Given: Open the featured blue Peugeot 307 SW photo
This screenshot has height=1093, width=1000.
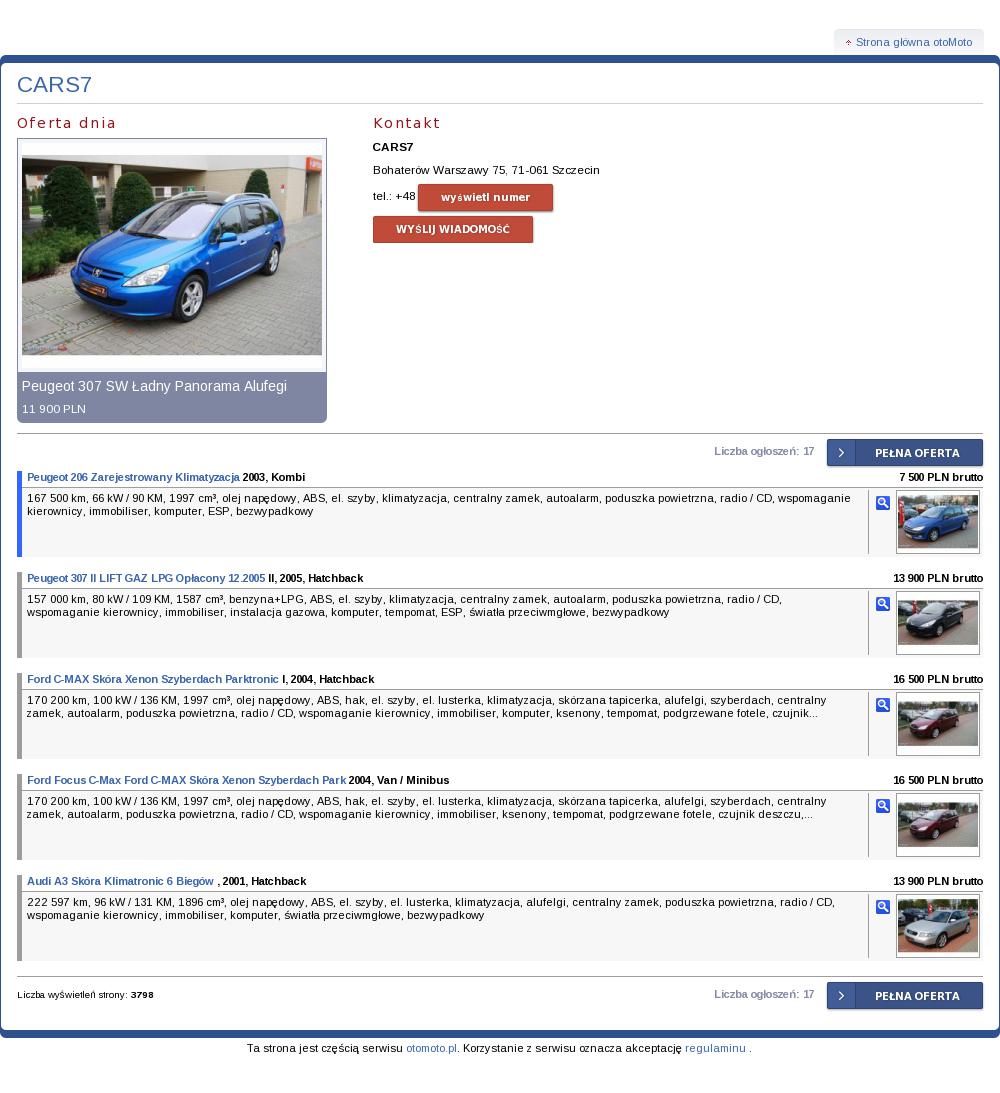Looking at the screenshot, I should coord(172,255).
